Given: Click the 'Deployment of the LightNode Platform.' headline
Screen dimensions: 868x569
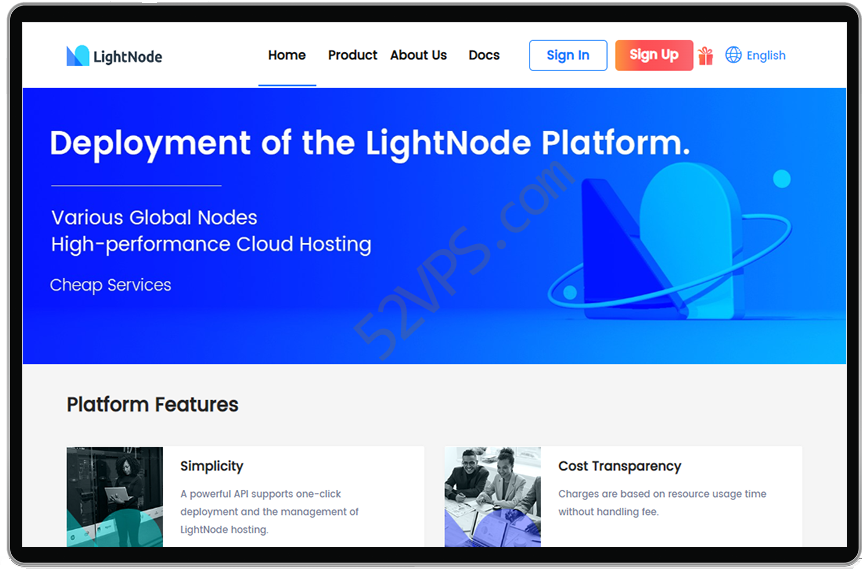Looking at the screenshot, I should (x=370, y=143).
